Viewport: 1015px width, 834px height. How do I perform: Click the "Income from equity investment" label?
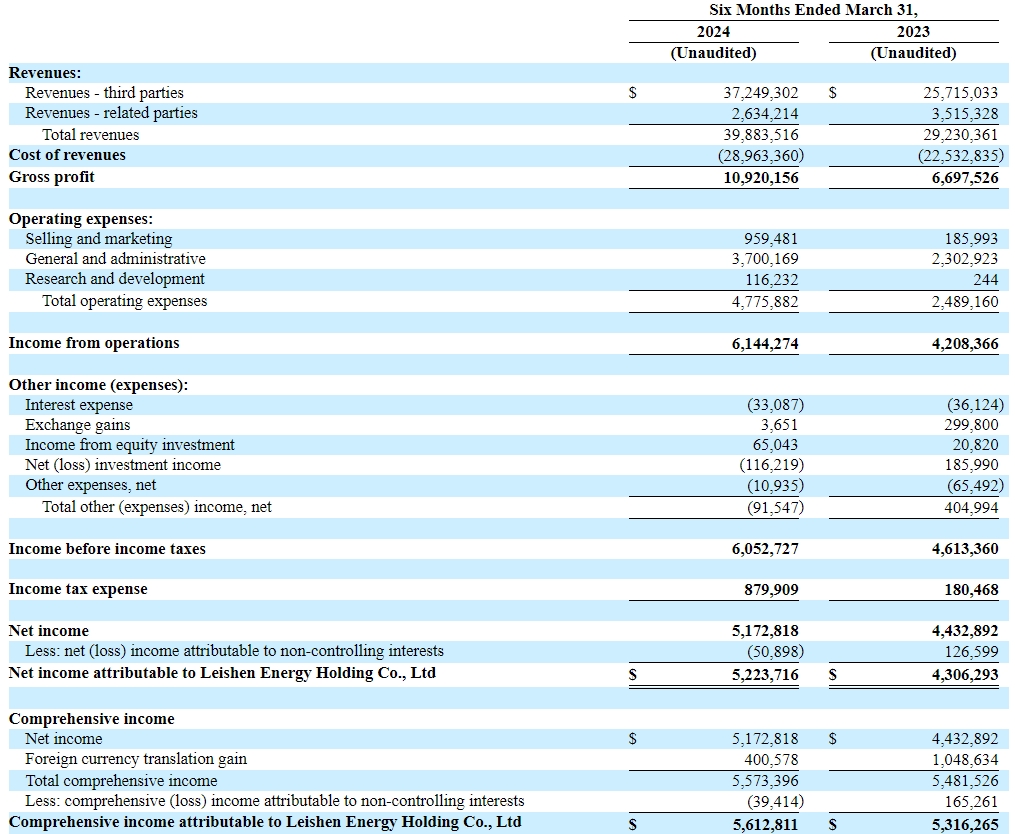click(x=129, y=445)
